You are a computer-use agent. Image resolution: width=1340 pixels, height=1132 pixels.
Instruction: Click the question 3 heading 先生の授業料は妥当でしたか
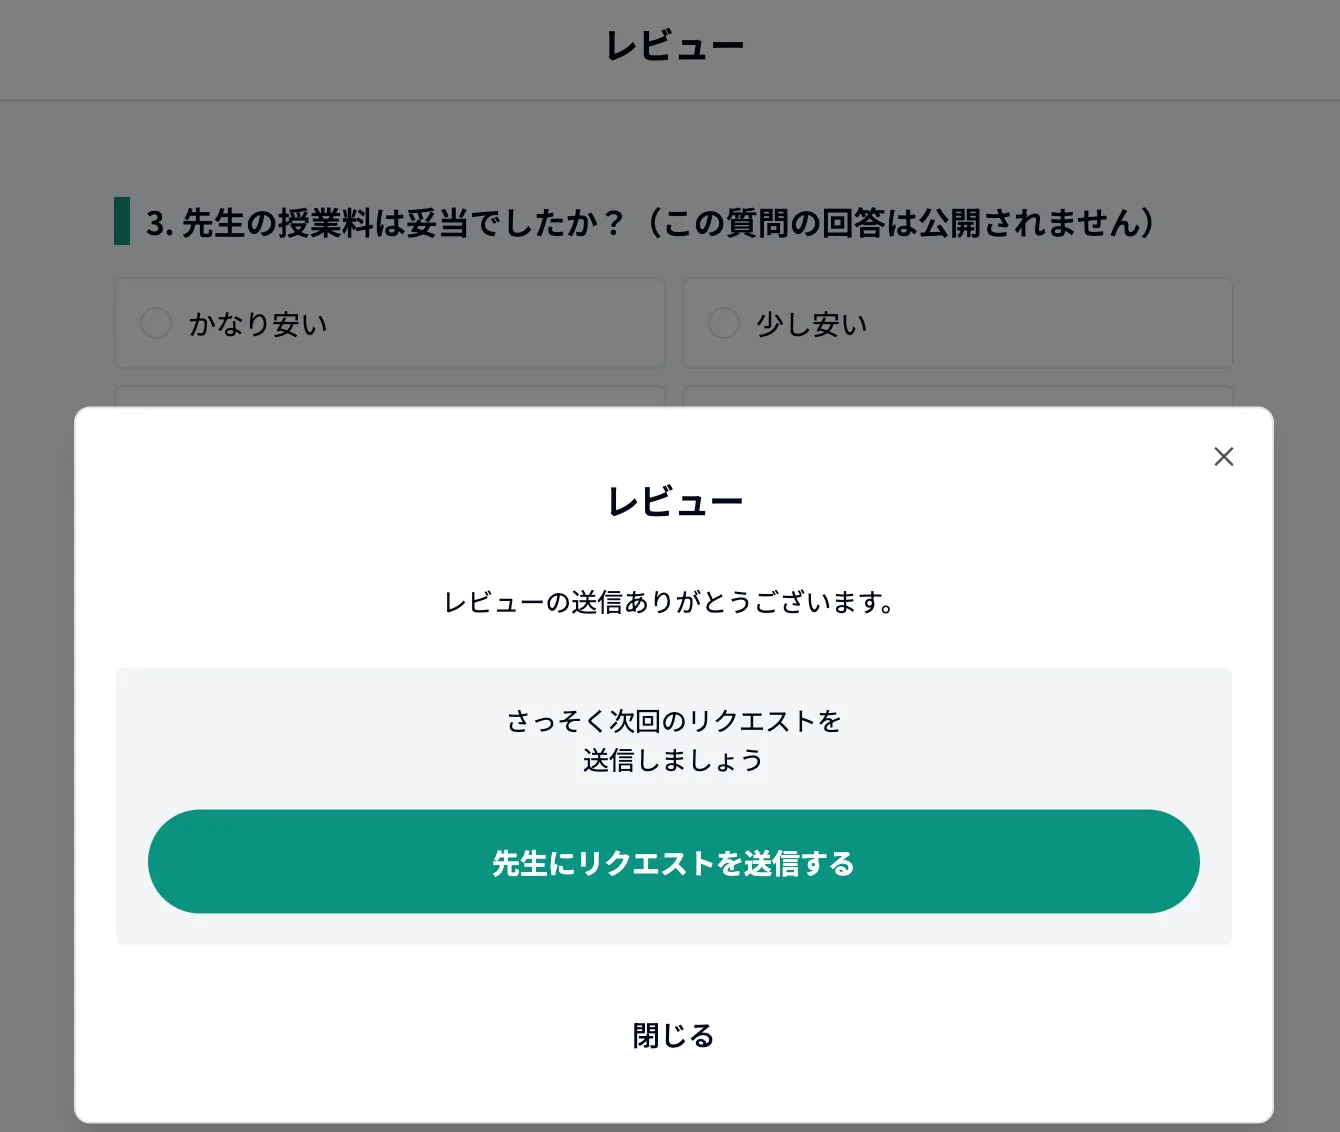(x=385, y=222)
